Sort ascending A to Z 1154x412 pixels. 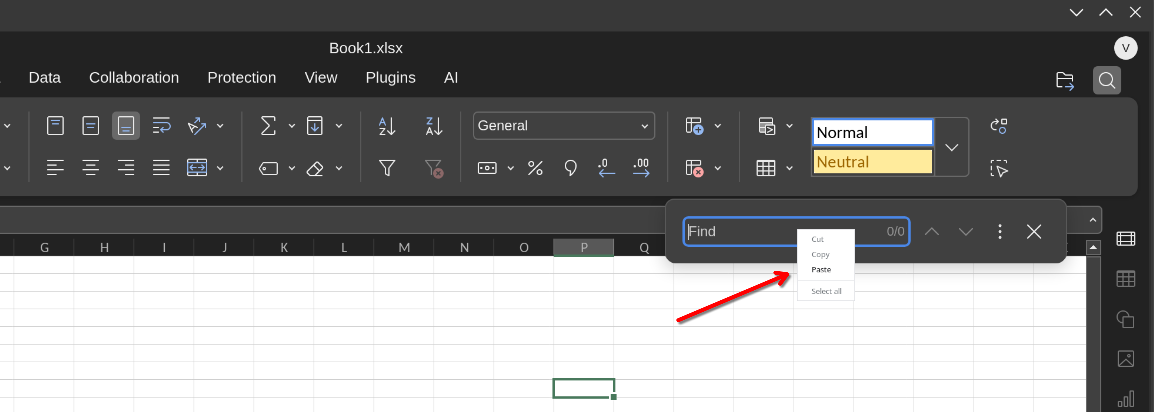[387, 126]
